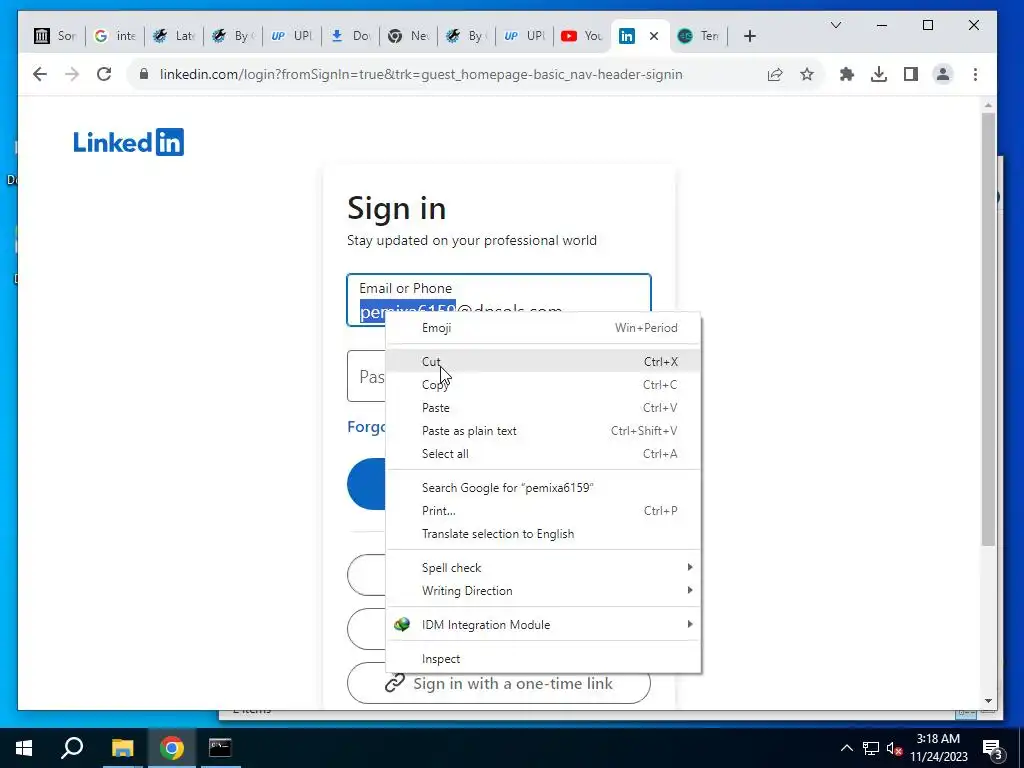The height and width of the screenshot is (768, 1024).
Task: Choose Select all in context menu
Action: pyautogui.click(x=543, y=454)
